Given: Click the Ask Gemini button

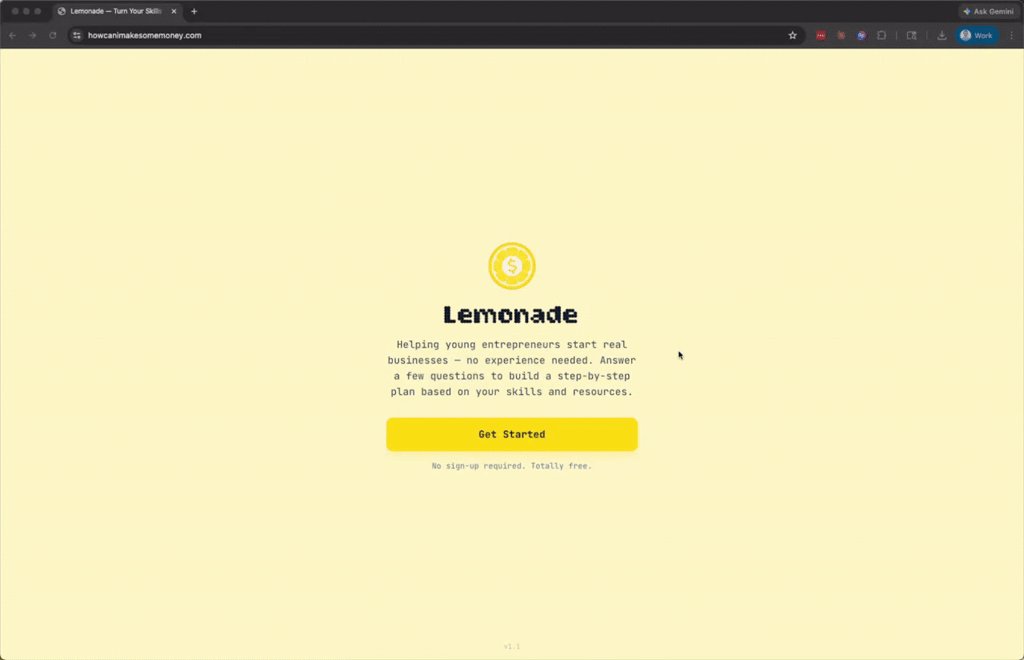Looking at the screenshot, I should tap(989, 11).
